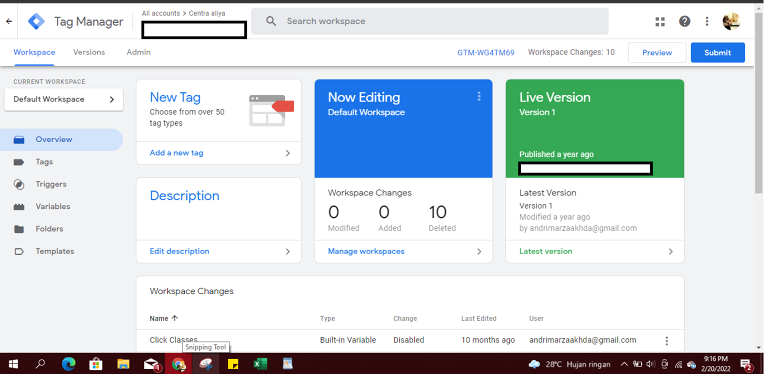The width and height of the screenshot is (768, 374).
Task: Click the taskbar search icon
Action: (x=41, y=364)
